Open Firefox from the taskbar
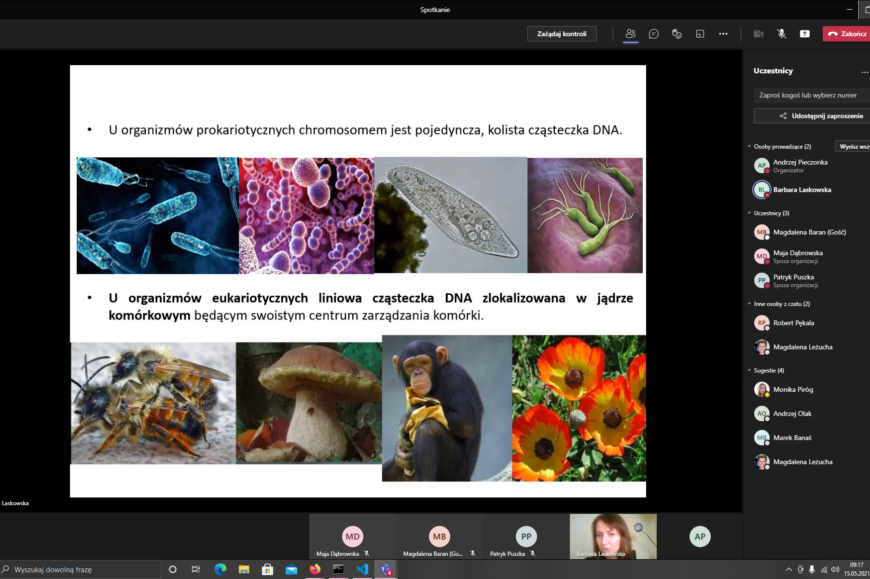 (315, 570)
